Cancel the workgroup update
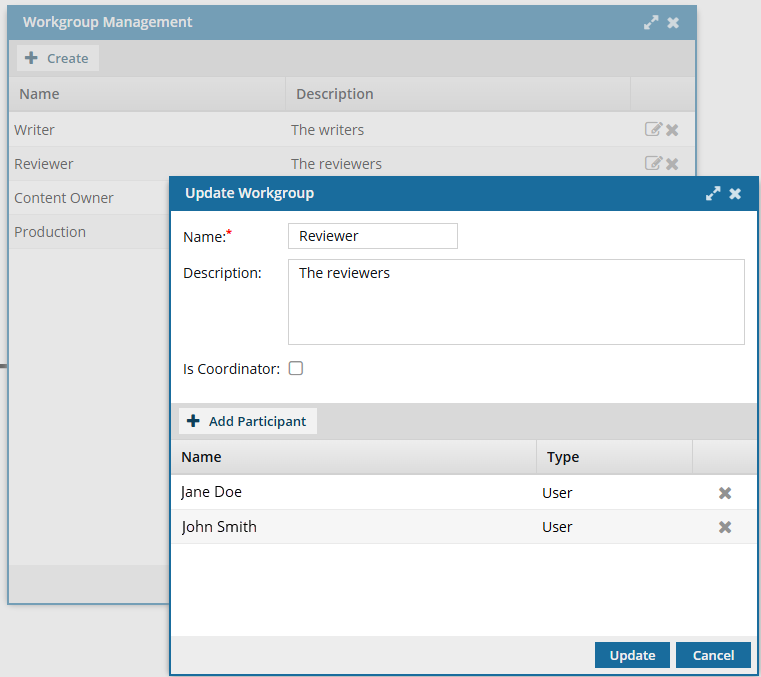The height and width of the screenshot is (677, 761). click(713, 655)
